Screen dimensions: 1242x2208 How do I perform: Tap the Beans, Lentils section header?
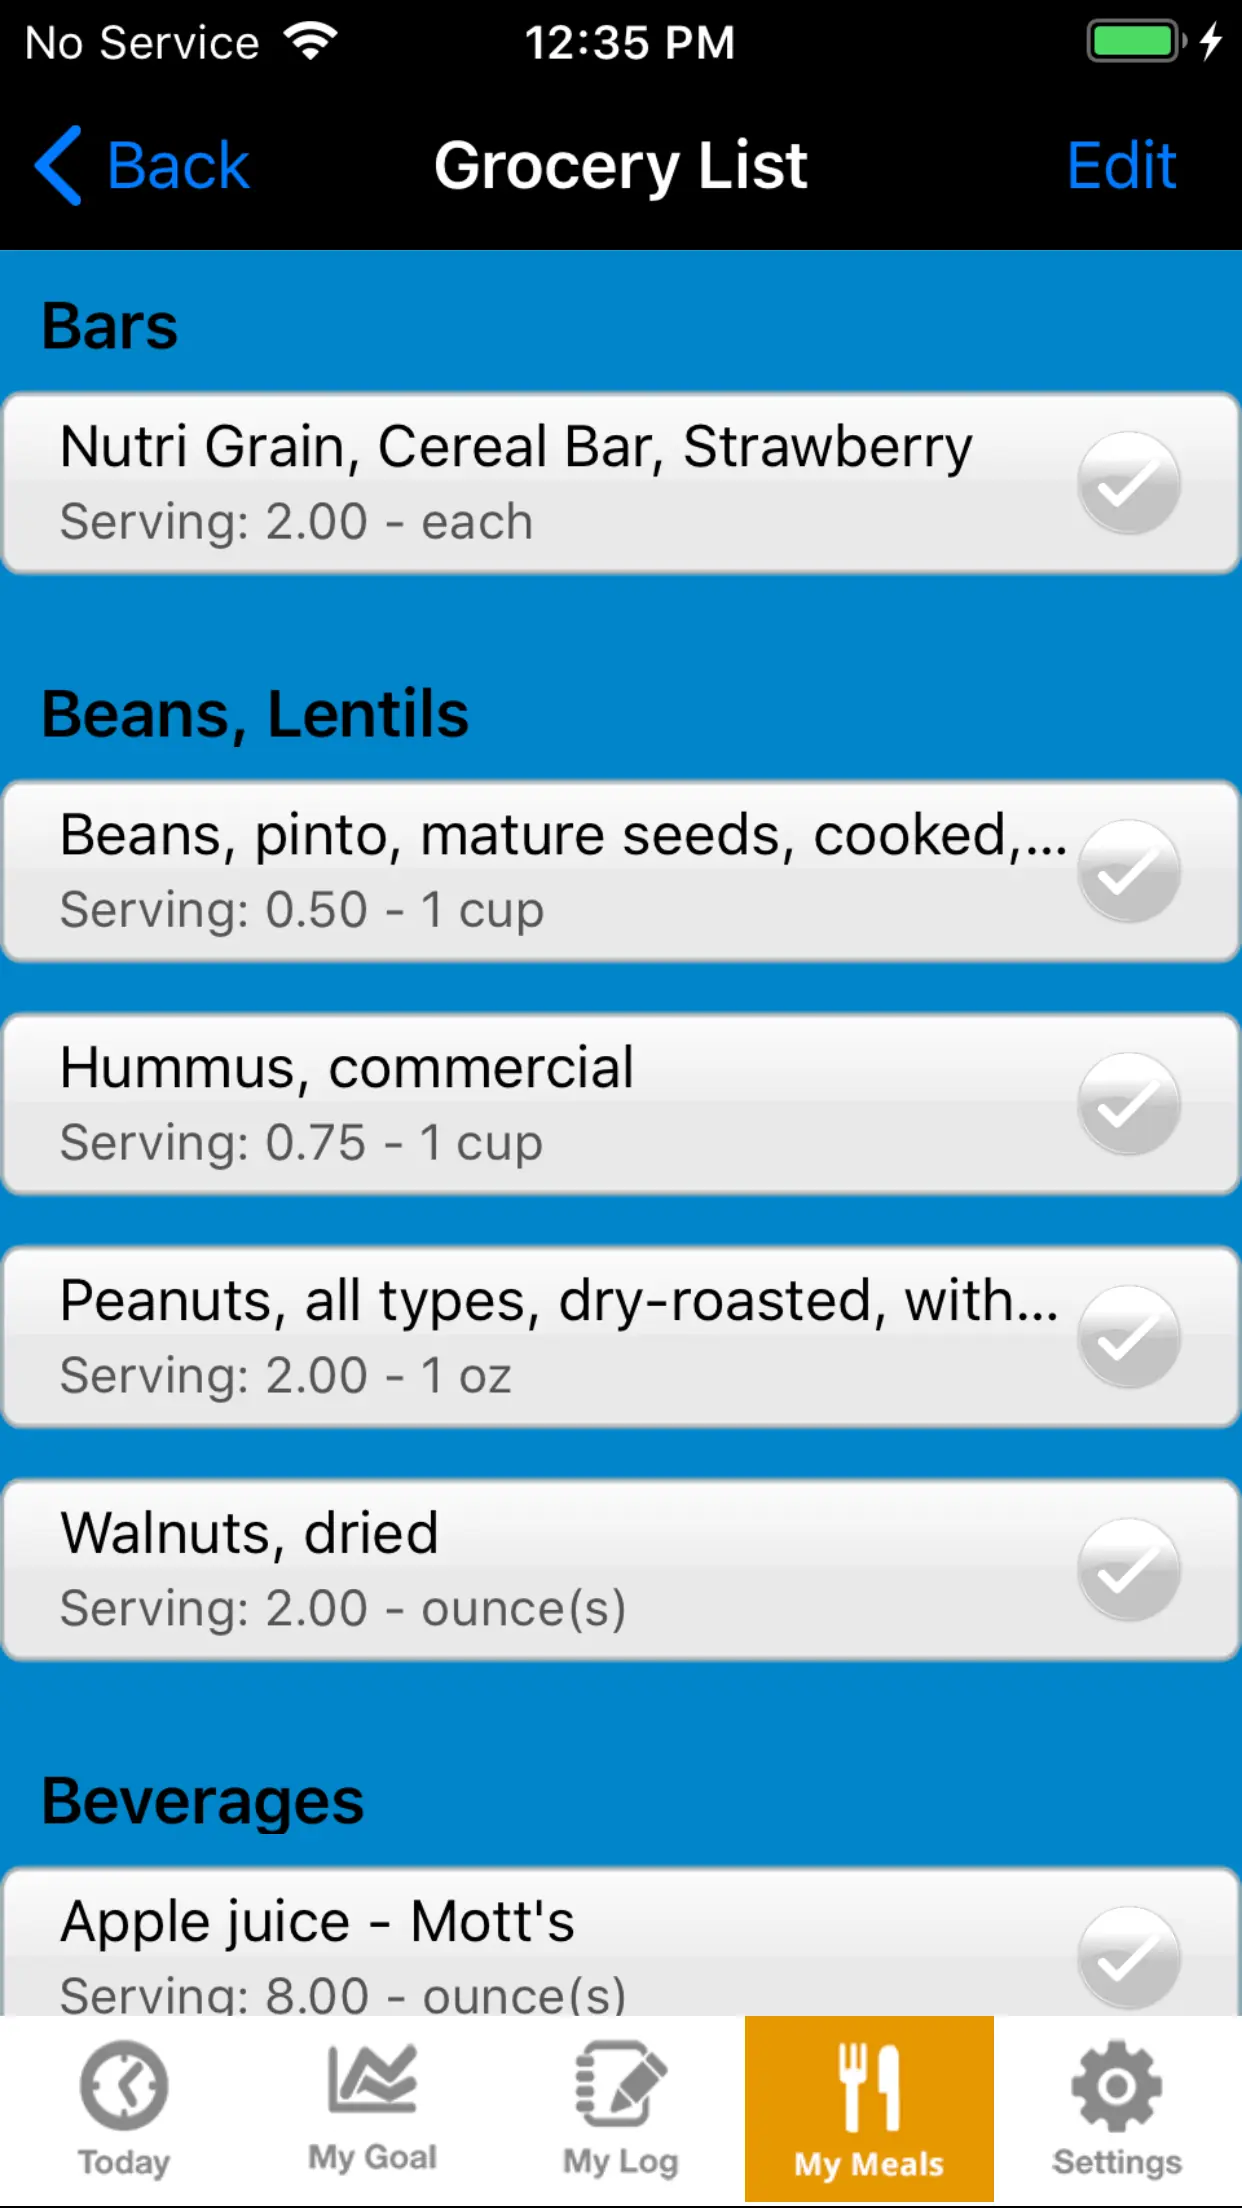pos(255,714)
